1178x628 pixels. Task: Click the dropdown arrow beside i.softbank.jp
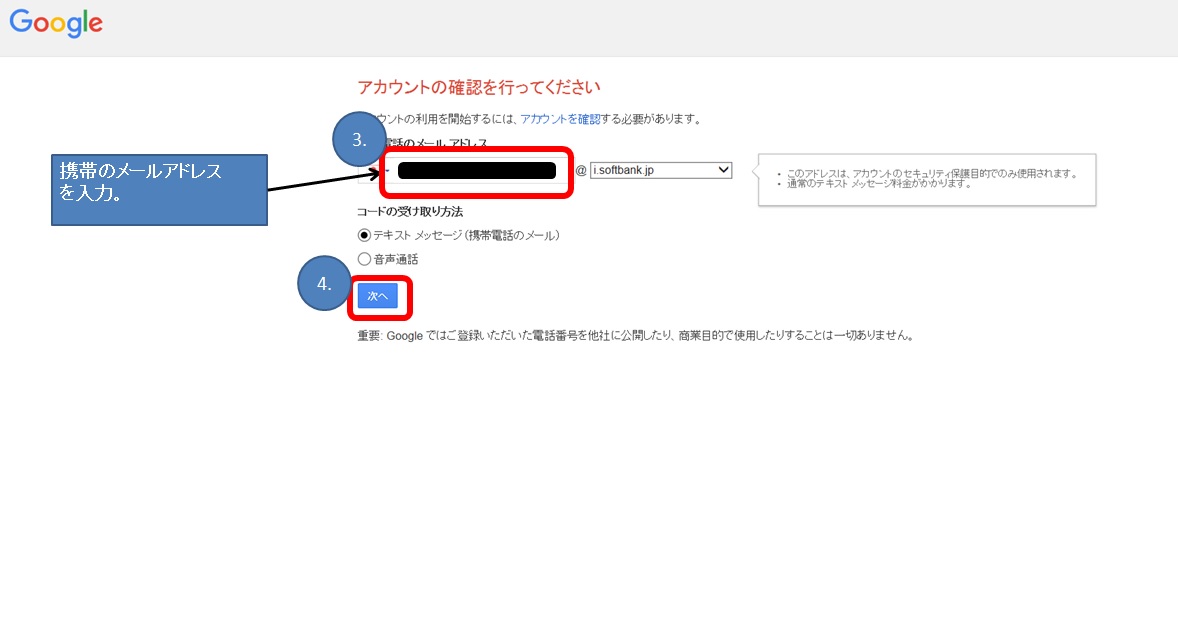tap(723, 169)
